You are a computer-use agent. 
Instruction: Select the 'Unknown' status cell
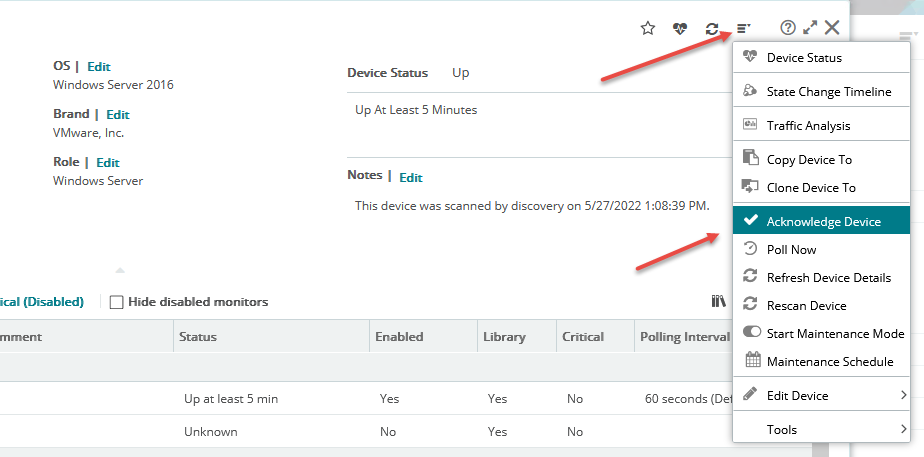pos(211,432)
